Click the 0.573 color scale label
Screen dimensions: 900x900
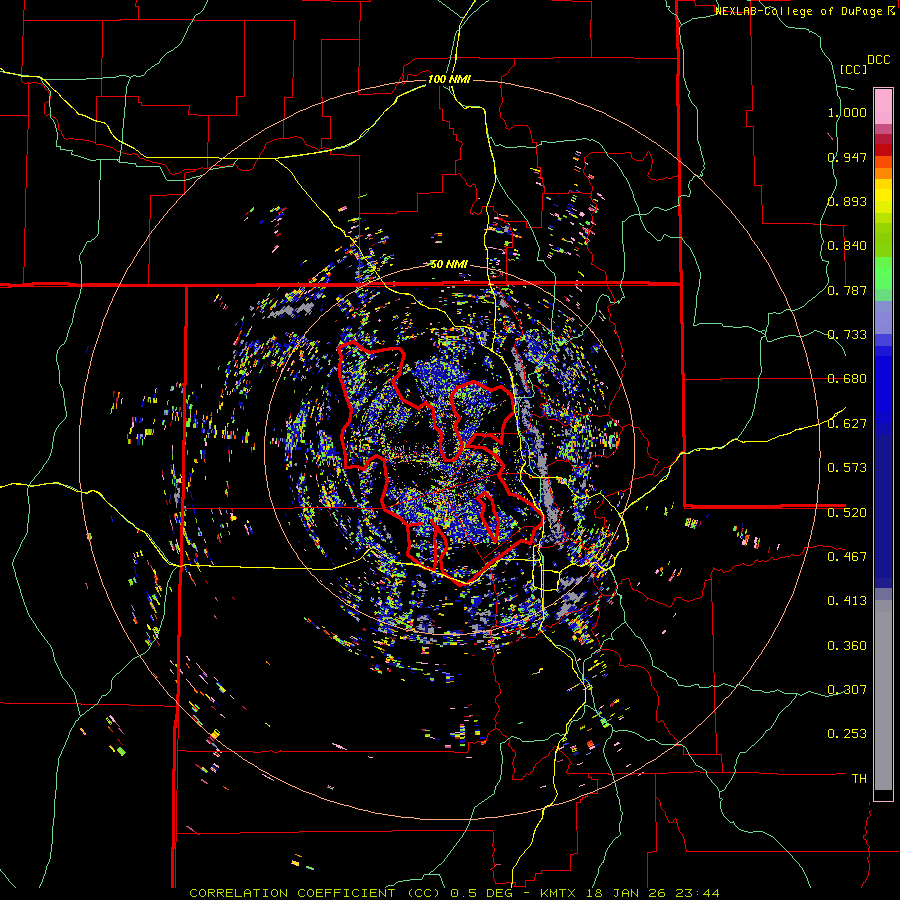pyautogui.click(x=847, y=468)
